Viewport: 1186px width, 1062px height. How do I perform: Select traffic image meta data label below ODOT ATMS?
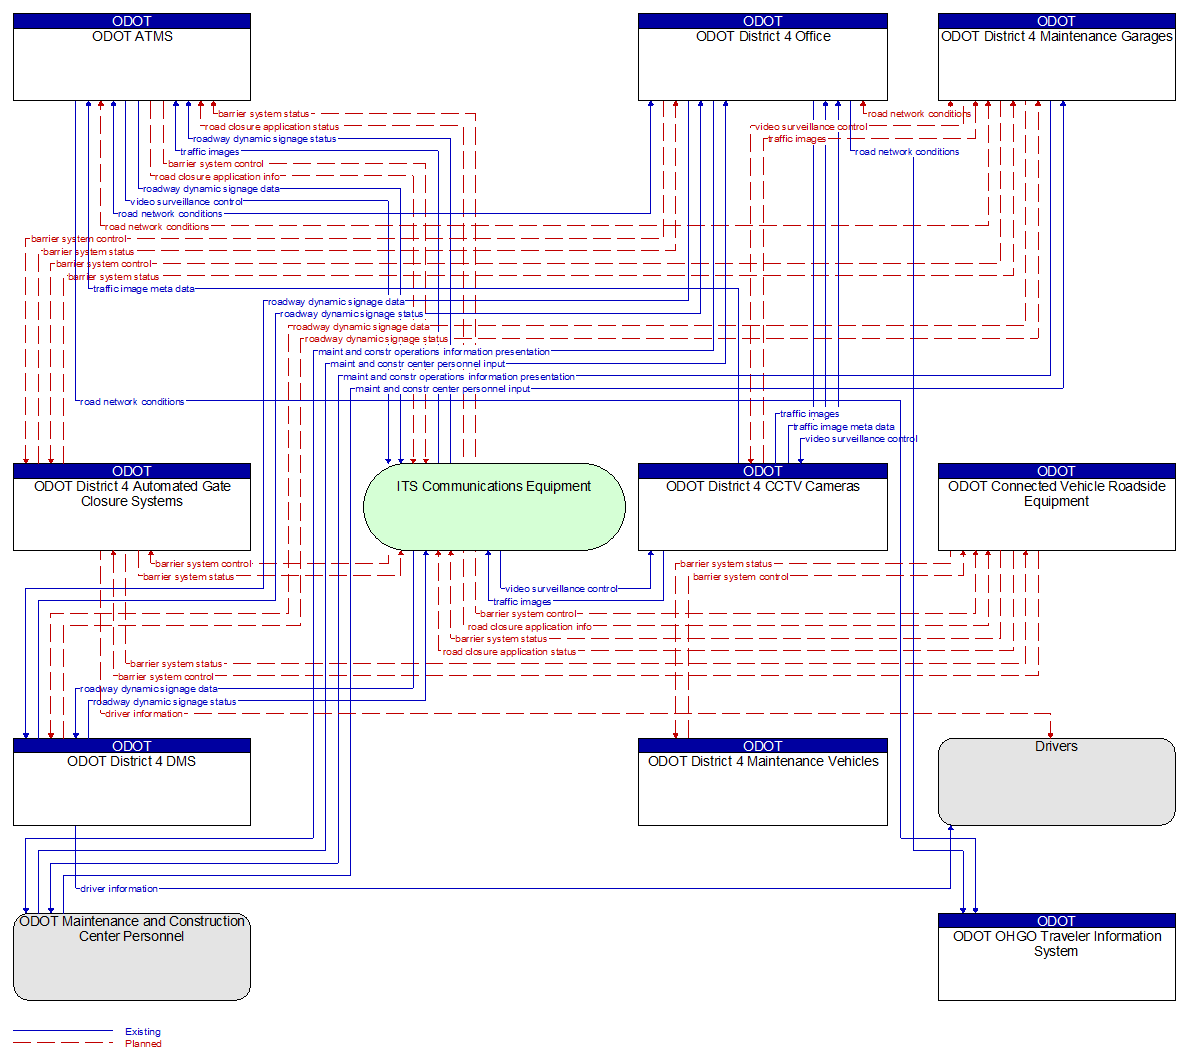[144, 289]
